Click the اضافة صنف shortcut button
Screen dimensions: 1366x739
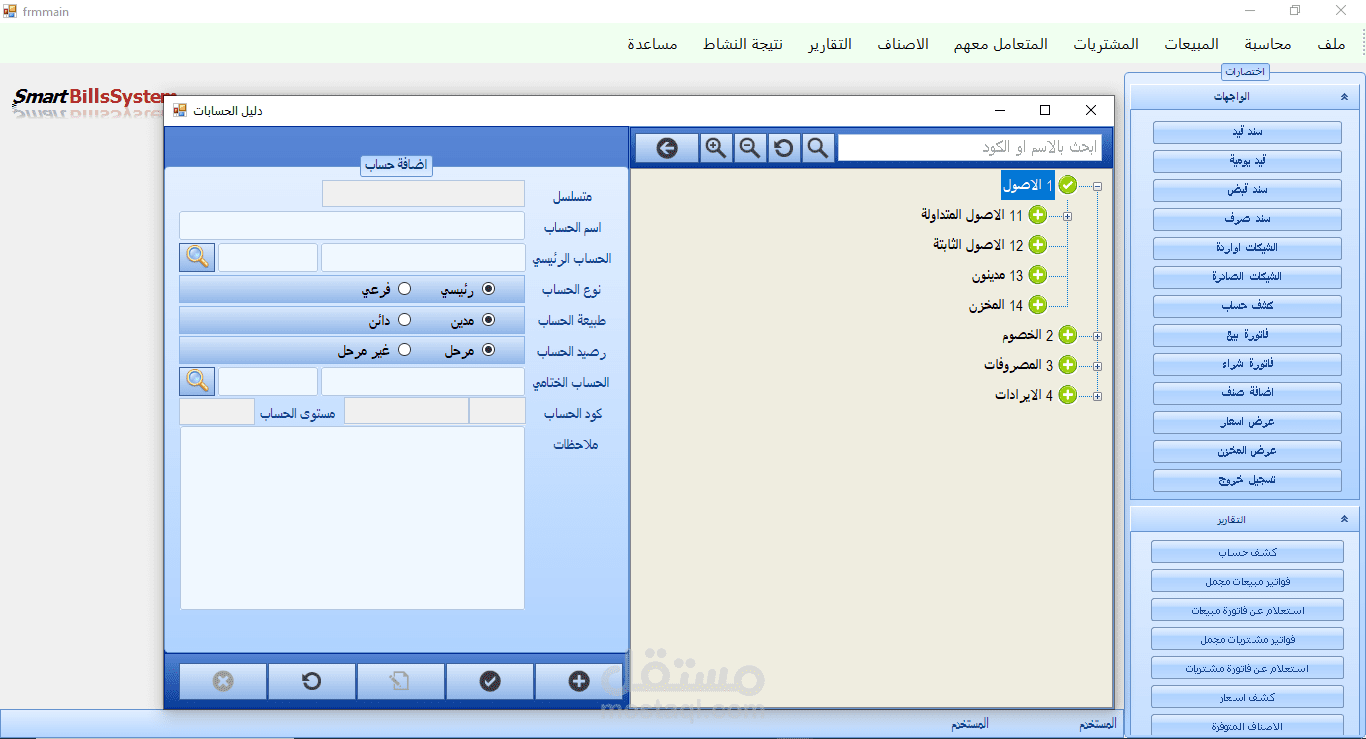pyautogui.click(x=1247, y=393)
